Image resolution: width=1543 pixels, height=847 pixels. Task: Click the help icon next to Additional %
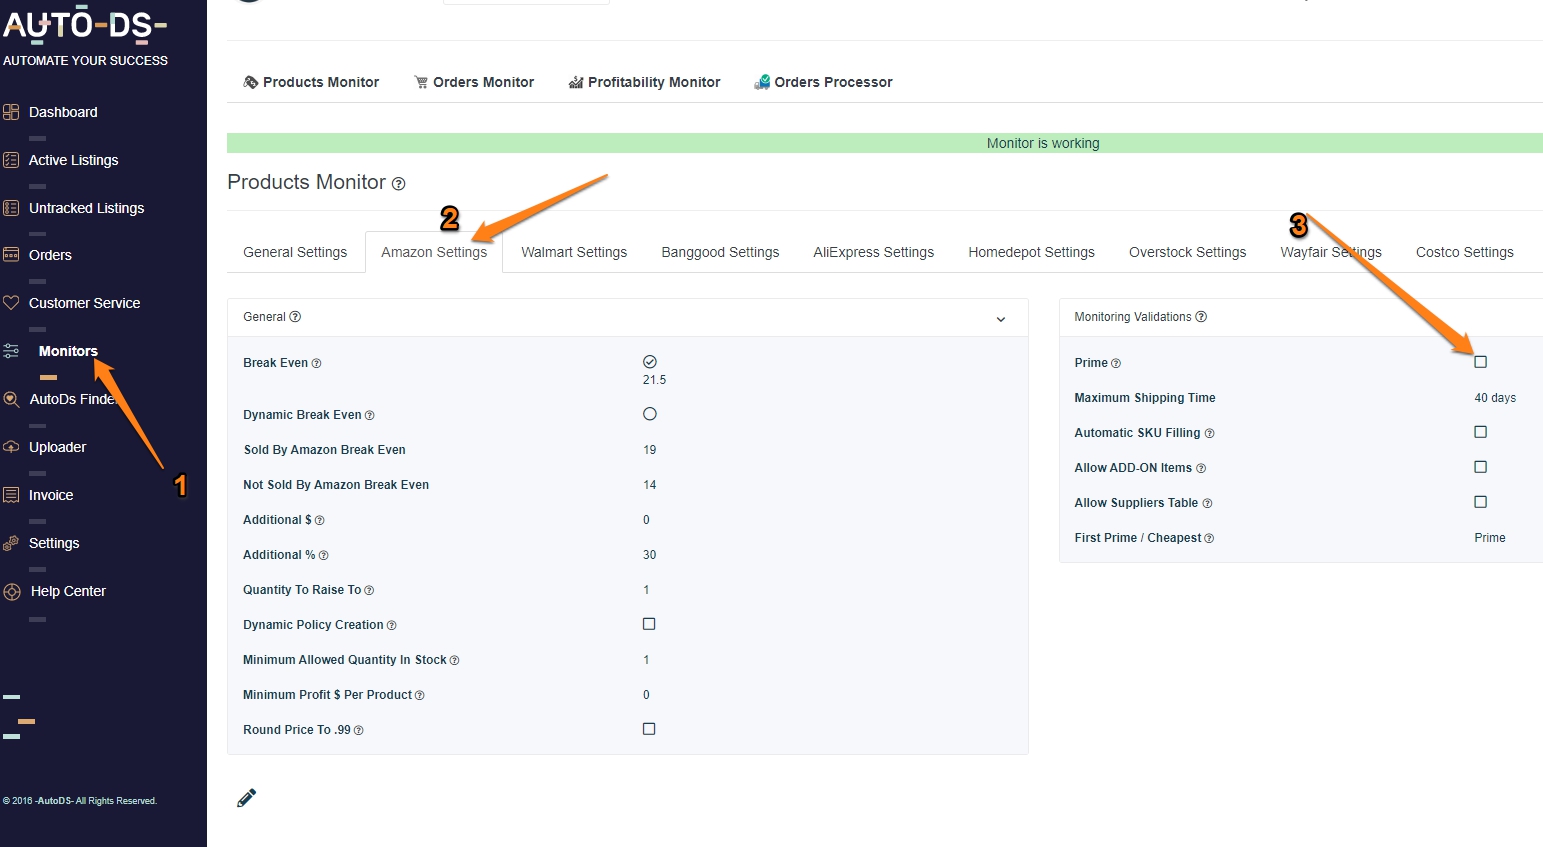click(x=323, y=556)
